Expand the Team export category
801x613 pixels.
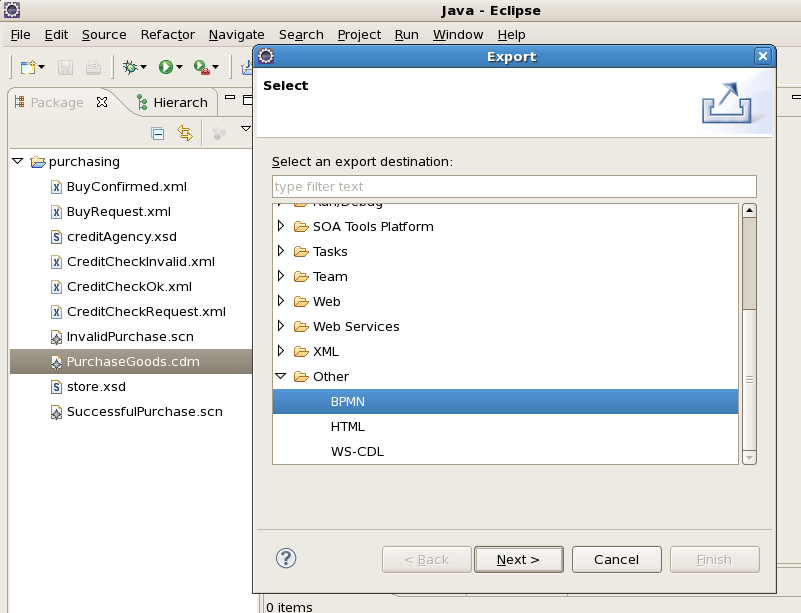pyautogui.click(x=280, y=275)
